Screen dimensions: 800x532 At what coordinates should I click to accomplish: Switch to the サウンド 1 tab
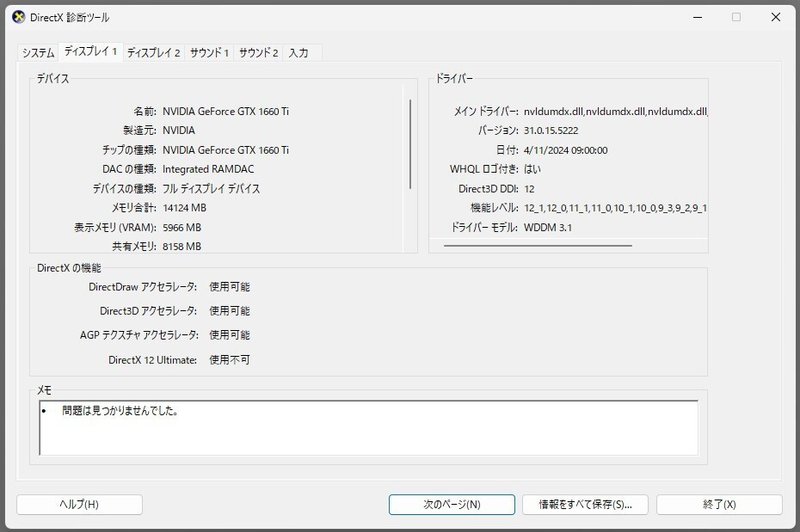[209, 53]
